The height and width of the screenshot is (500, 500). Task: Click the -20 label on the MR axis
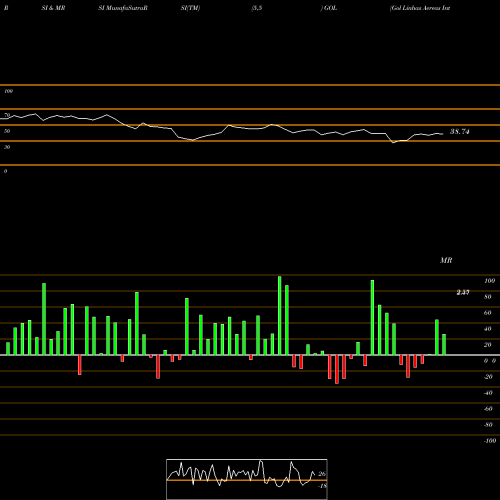488,377
